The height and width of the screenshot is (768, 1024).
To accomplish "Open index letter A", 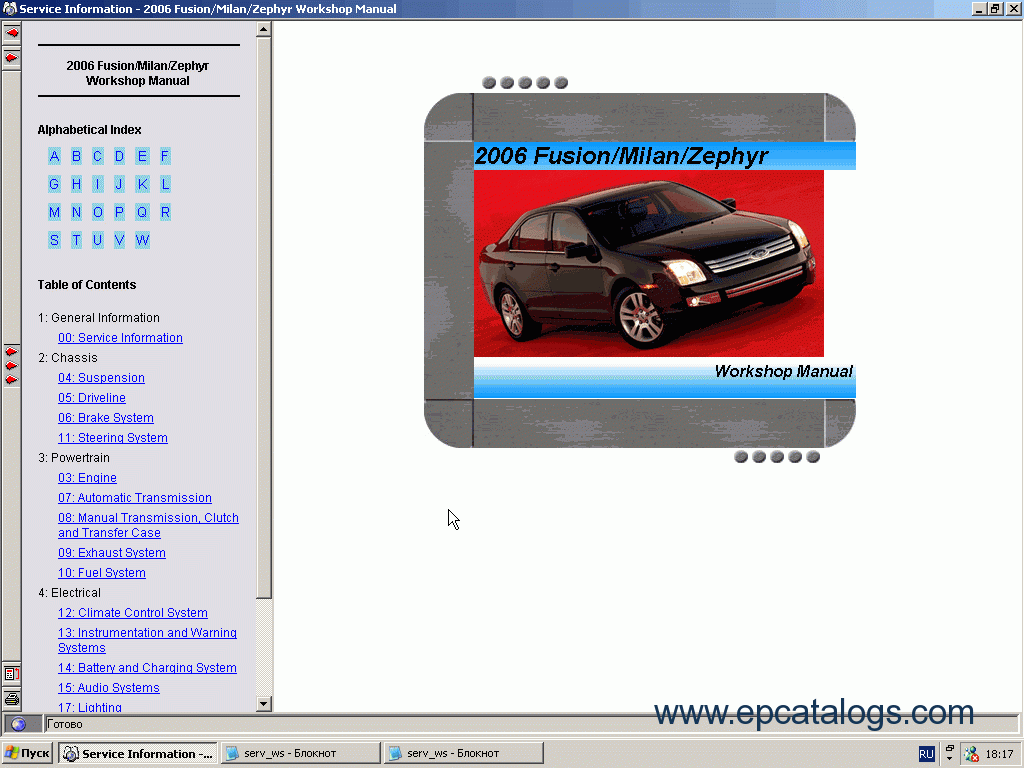I will (54, 156).
